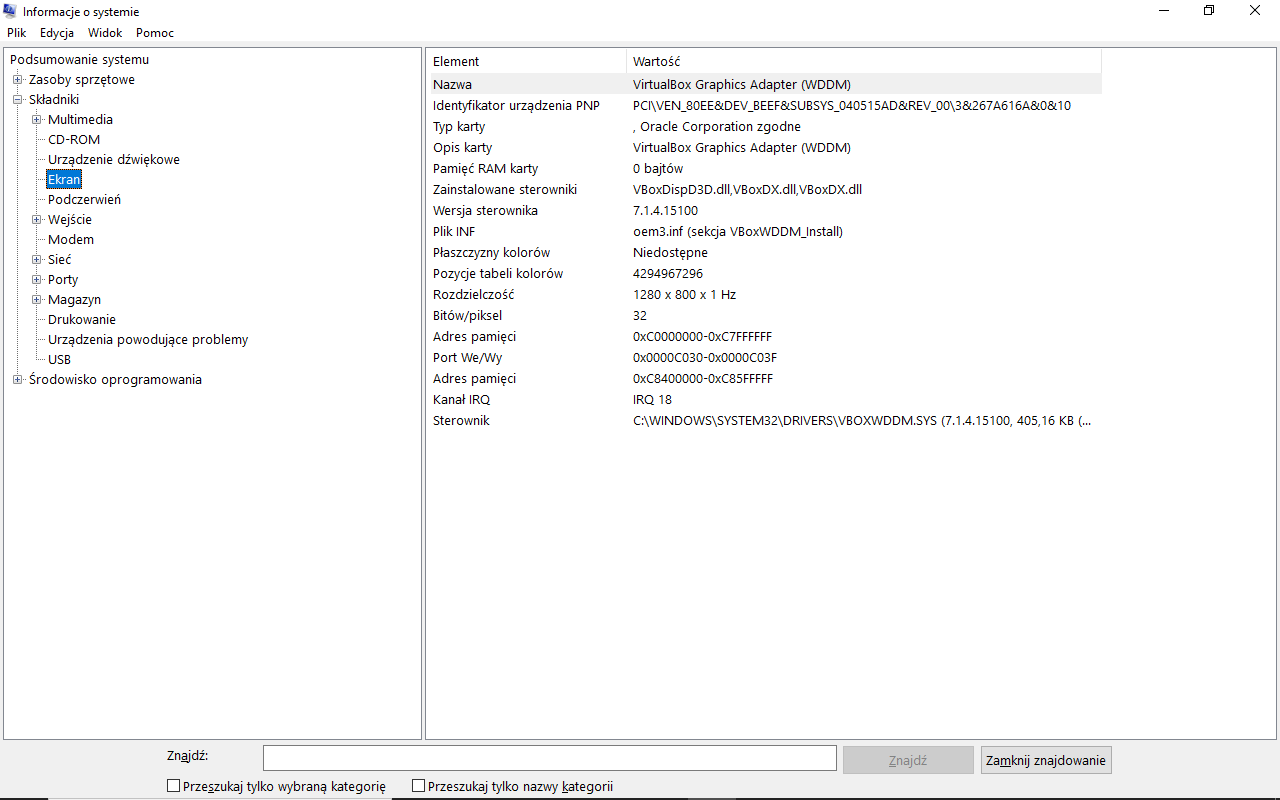Open the Widok menu
1280x800 pixels.
pyautogui.click(x=105, y=33)
